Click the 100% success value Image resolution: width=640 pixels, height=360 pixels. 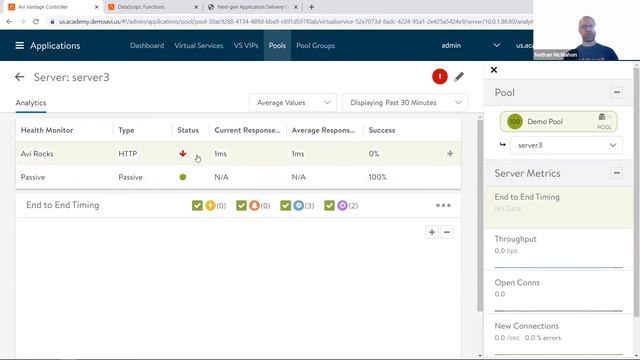(378, 177)
